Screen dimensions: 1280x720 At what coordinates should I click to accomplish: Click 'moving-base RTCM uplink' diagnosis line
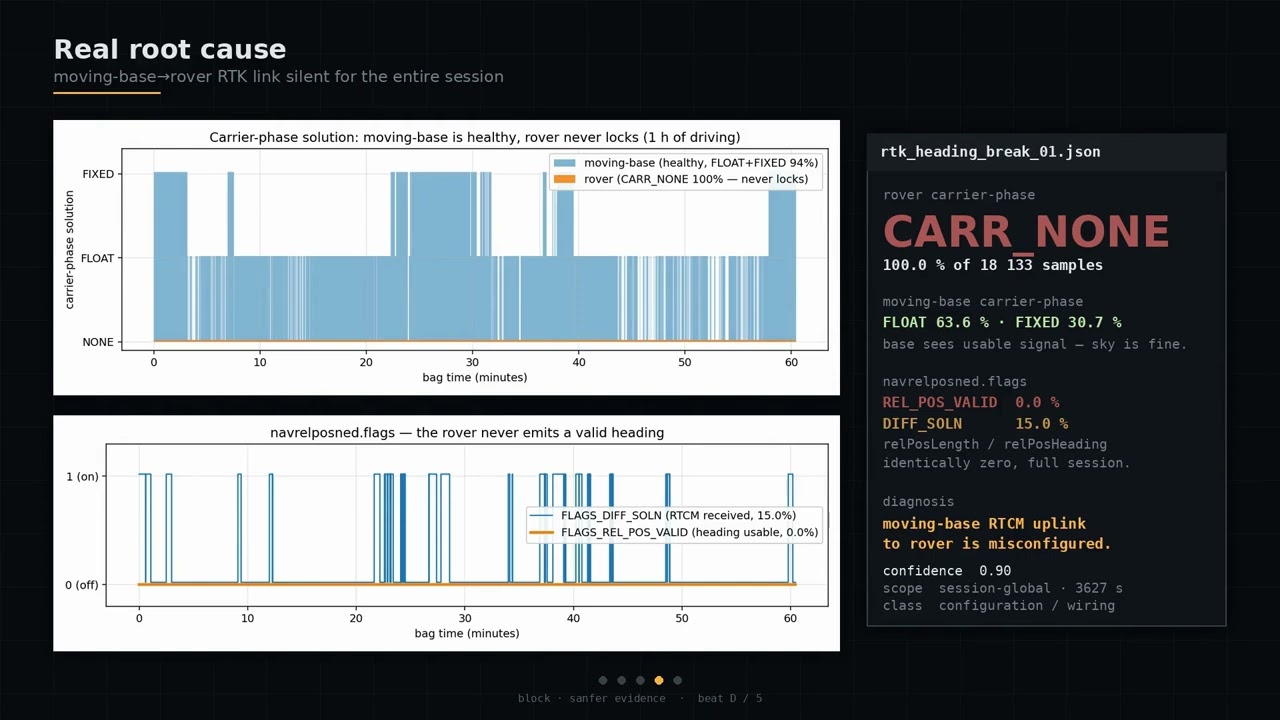(984, 523)
